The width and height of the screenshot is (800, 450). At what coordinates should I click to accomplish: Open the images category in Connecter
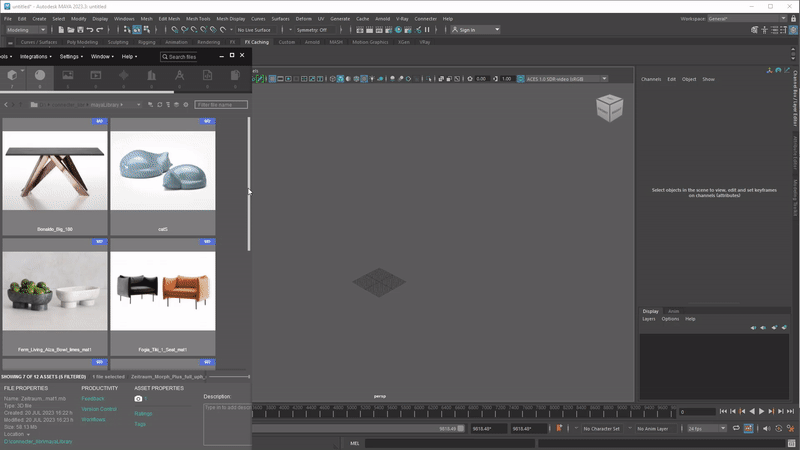[68, 76]
